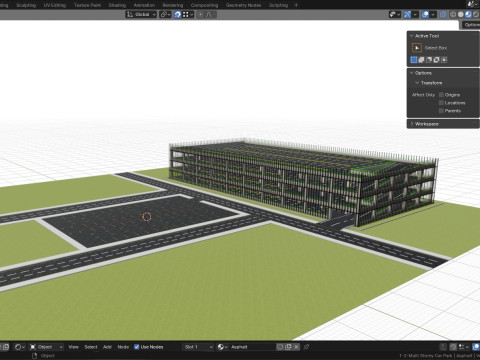
Task: Duplicate the Asphalt material with copy icon
Action: coord(288,347)
